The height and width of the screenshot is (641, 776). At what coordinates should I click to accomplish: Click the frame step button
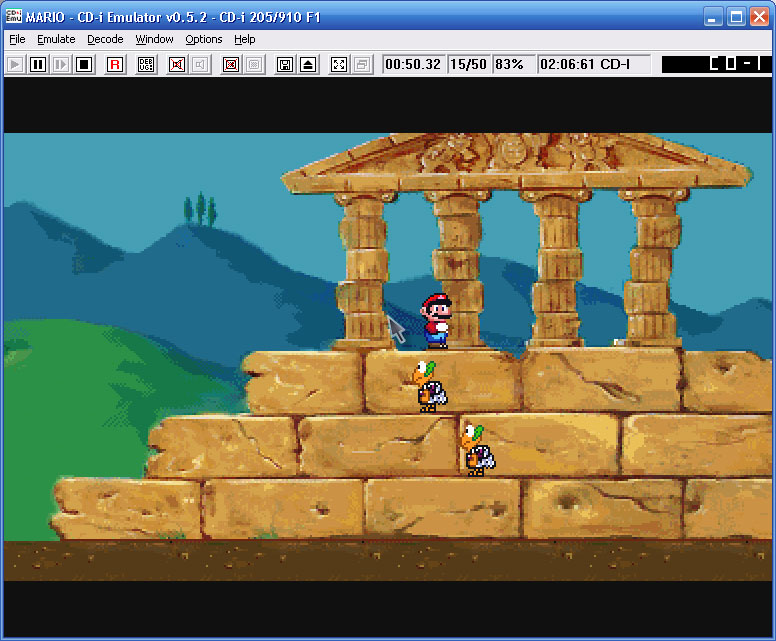(x=61, y=64)
